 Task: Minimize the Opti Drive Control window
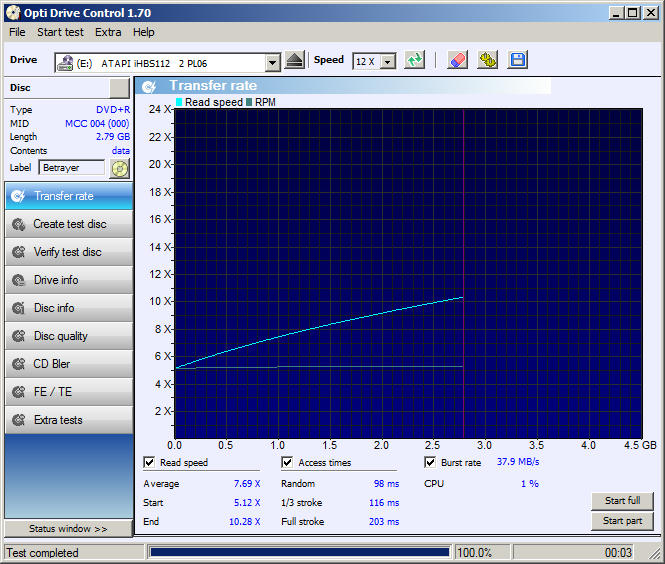pos(617,13)
